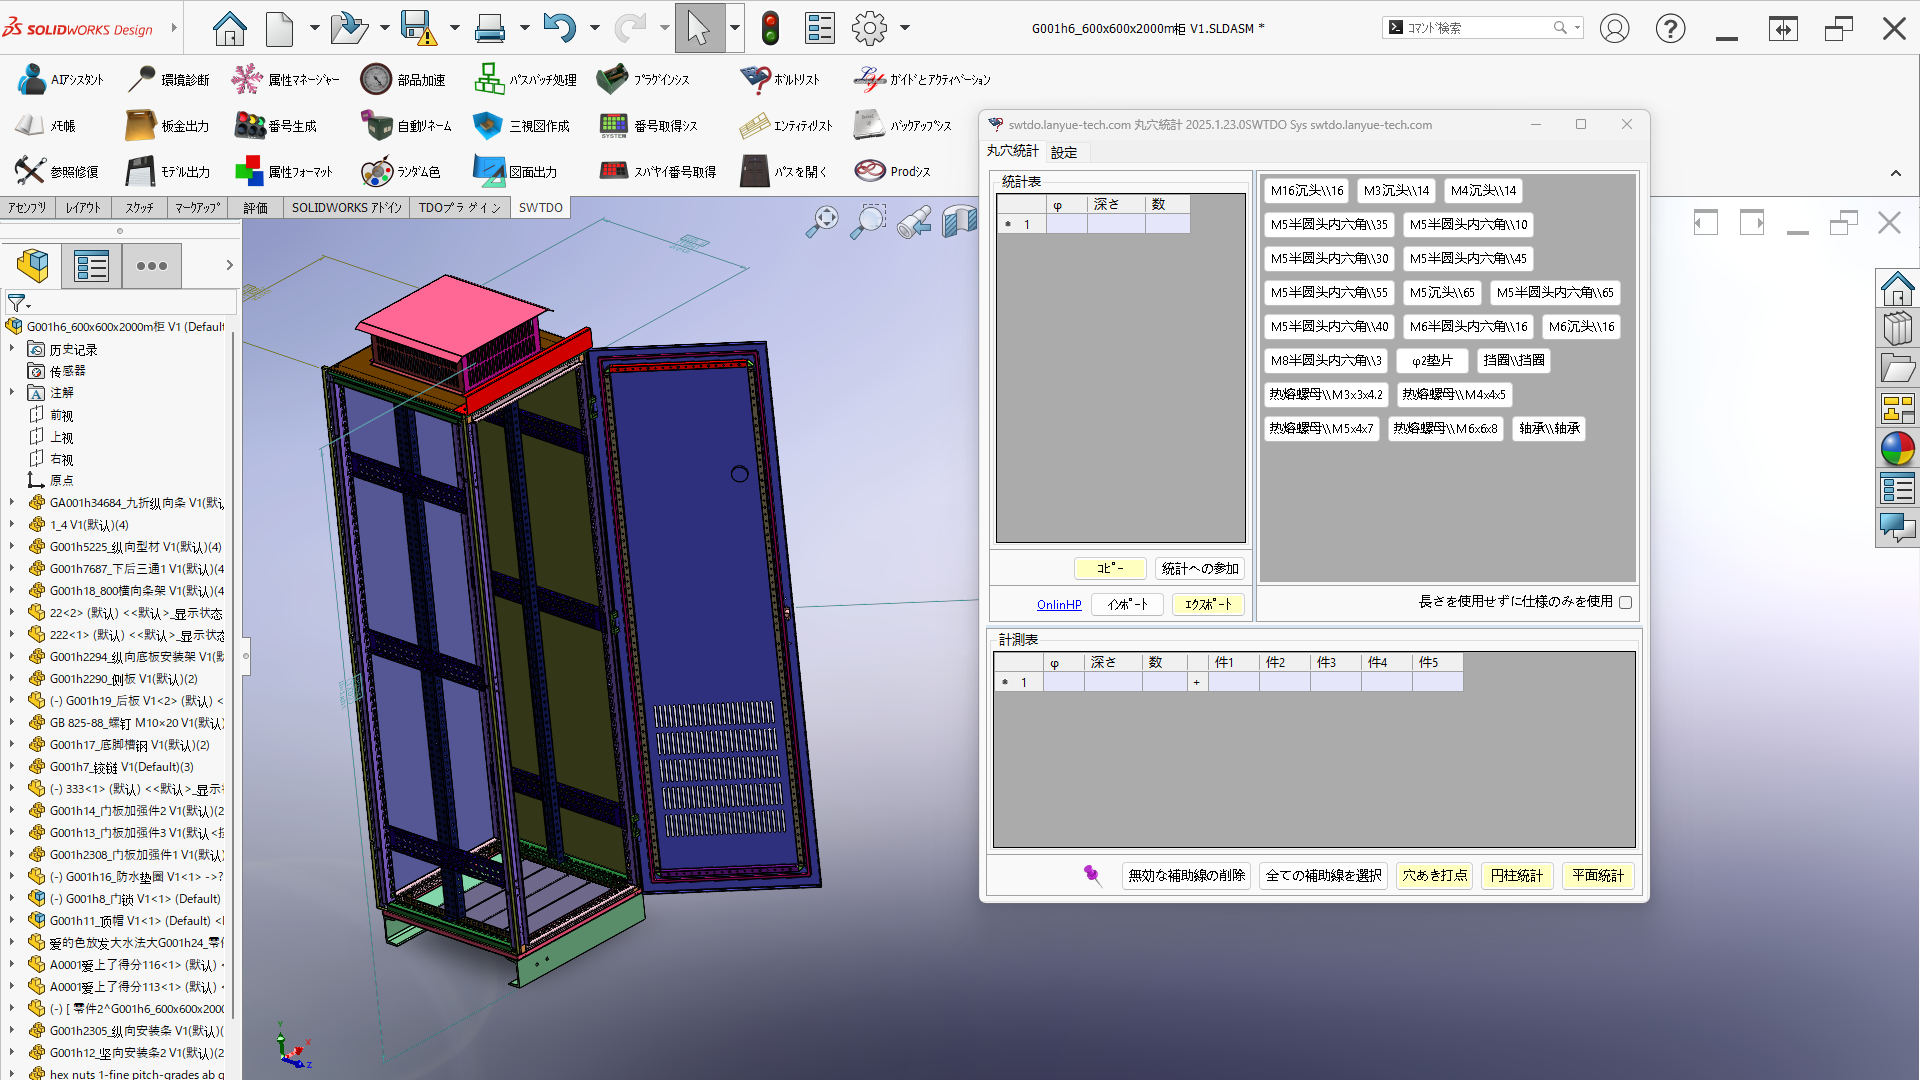Enable 長さを使用せずに仕様のみを使用 checkbox
The image size is (1920, 1080).
[1625, 602]
